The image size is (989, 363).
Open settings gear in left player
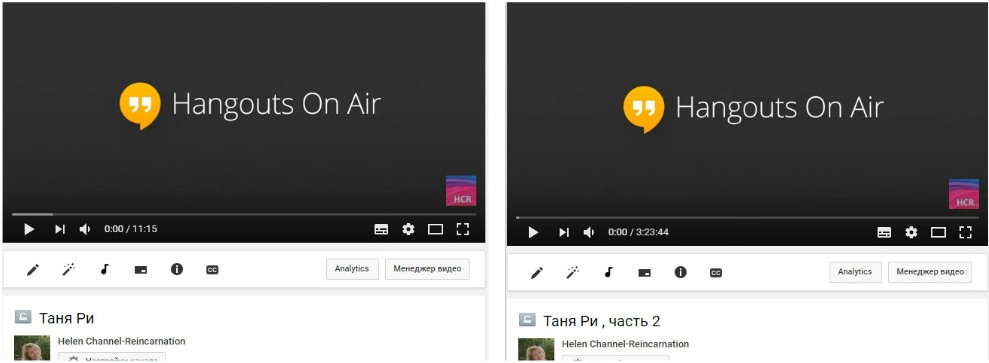tap(409, 229)
